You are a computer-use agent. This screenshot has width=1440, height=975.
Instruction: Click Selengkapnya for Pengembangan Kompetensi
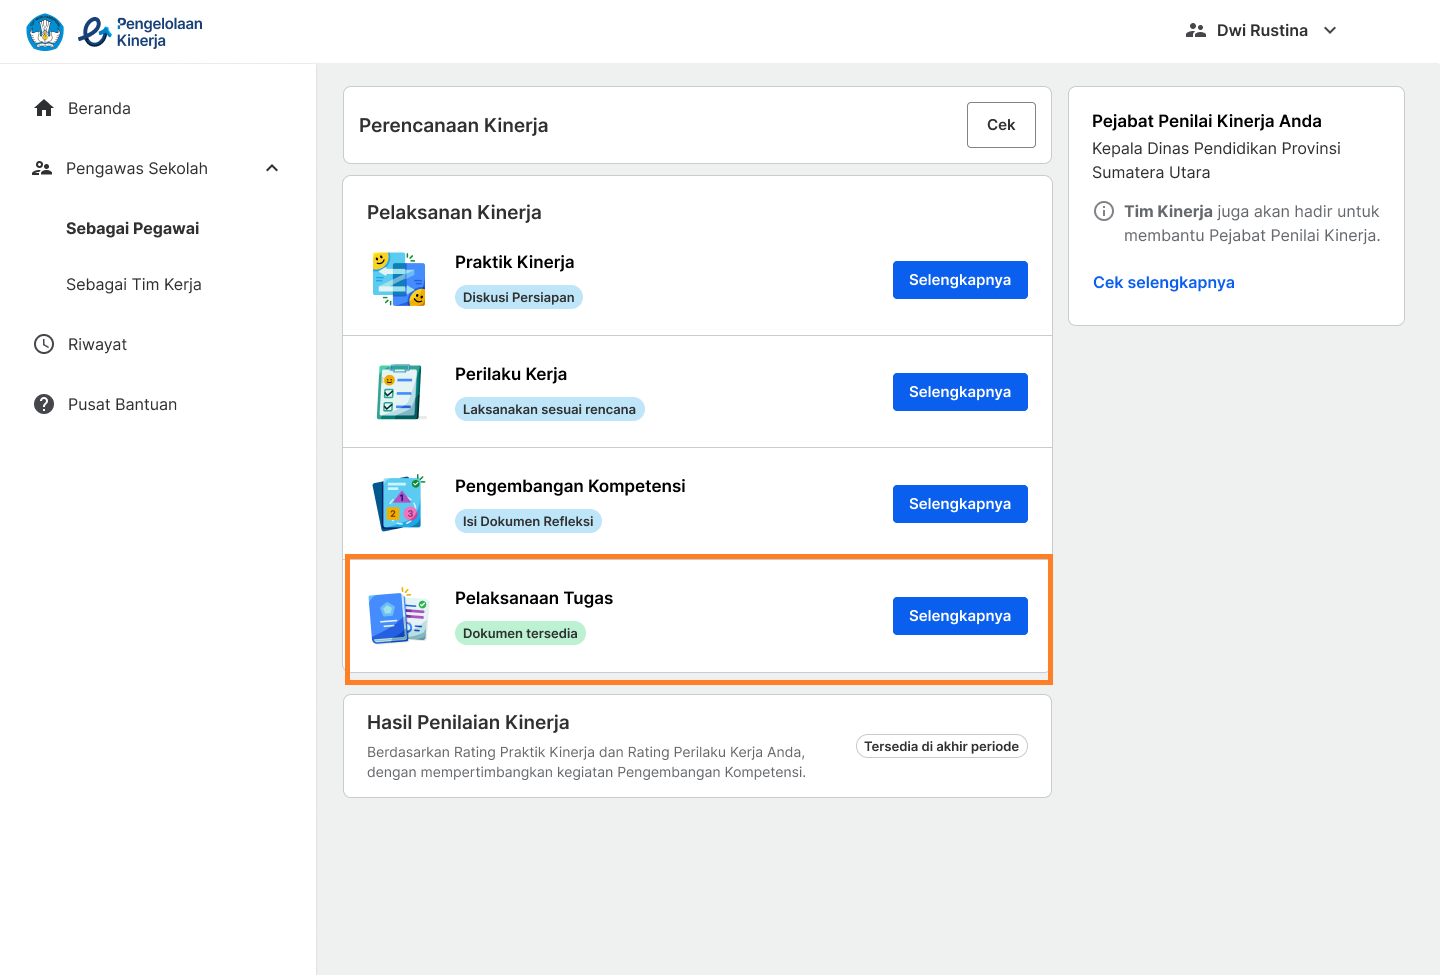tap(960, 504)
